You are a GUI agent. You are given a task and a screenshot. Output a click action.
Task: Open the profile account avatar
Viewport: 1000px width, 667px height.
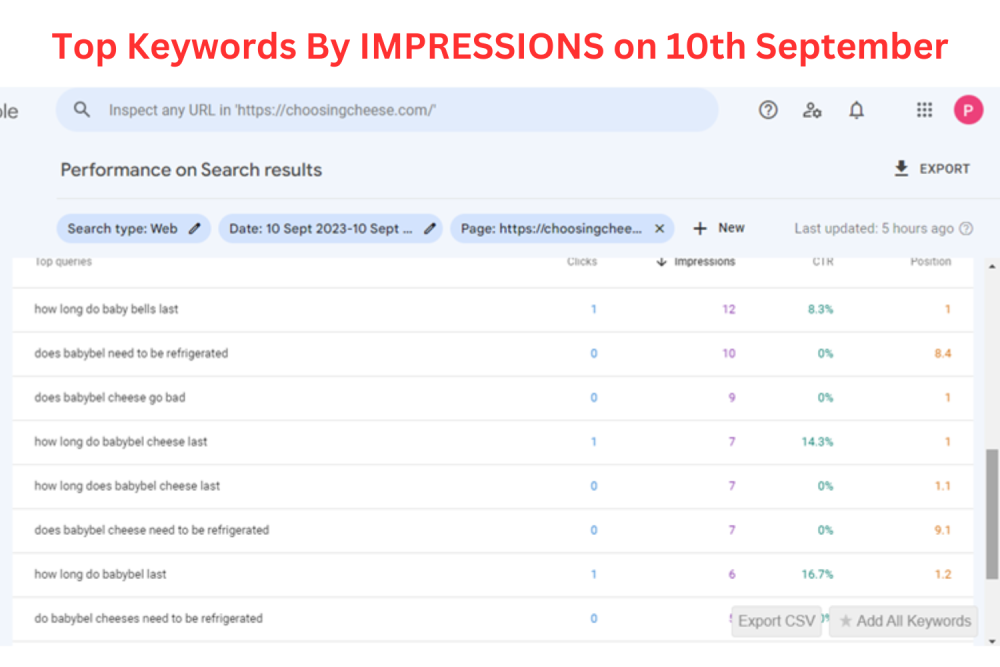pos(968,110)
